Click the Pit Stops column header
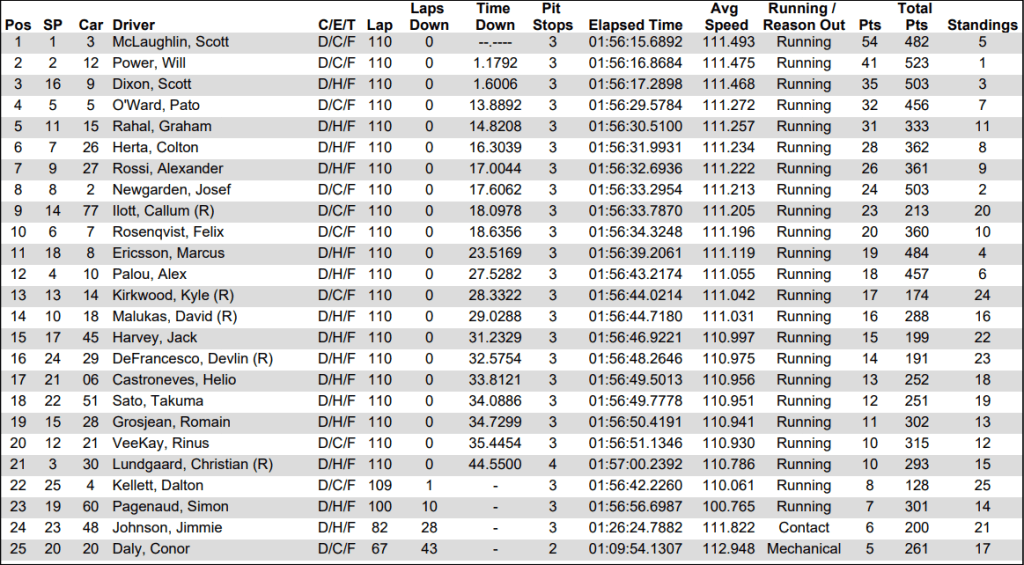This screenshot has width=1024, height=565. point(551,17)
